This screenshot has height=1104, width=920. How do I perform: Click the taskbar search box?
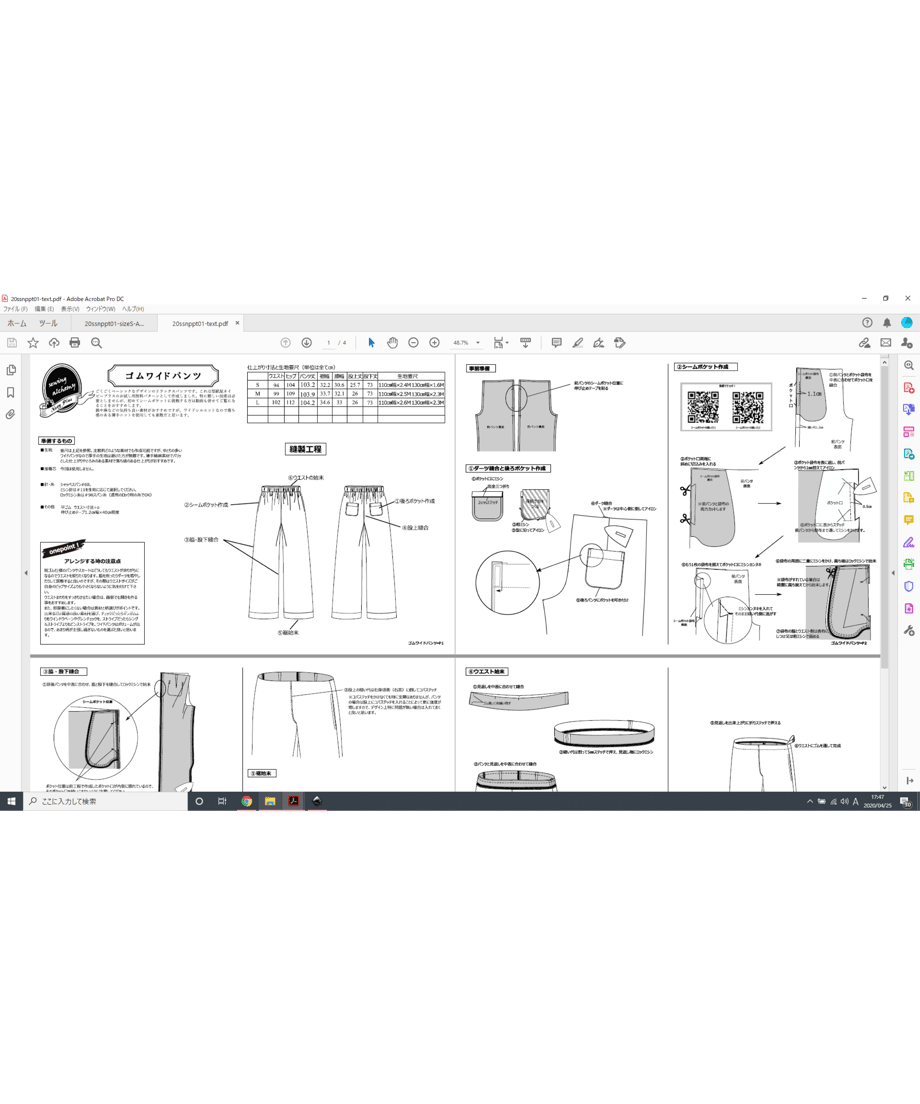[x=106, y=801]
